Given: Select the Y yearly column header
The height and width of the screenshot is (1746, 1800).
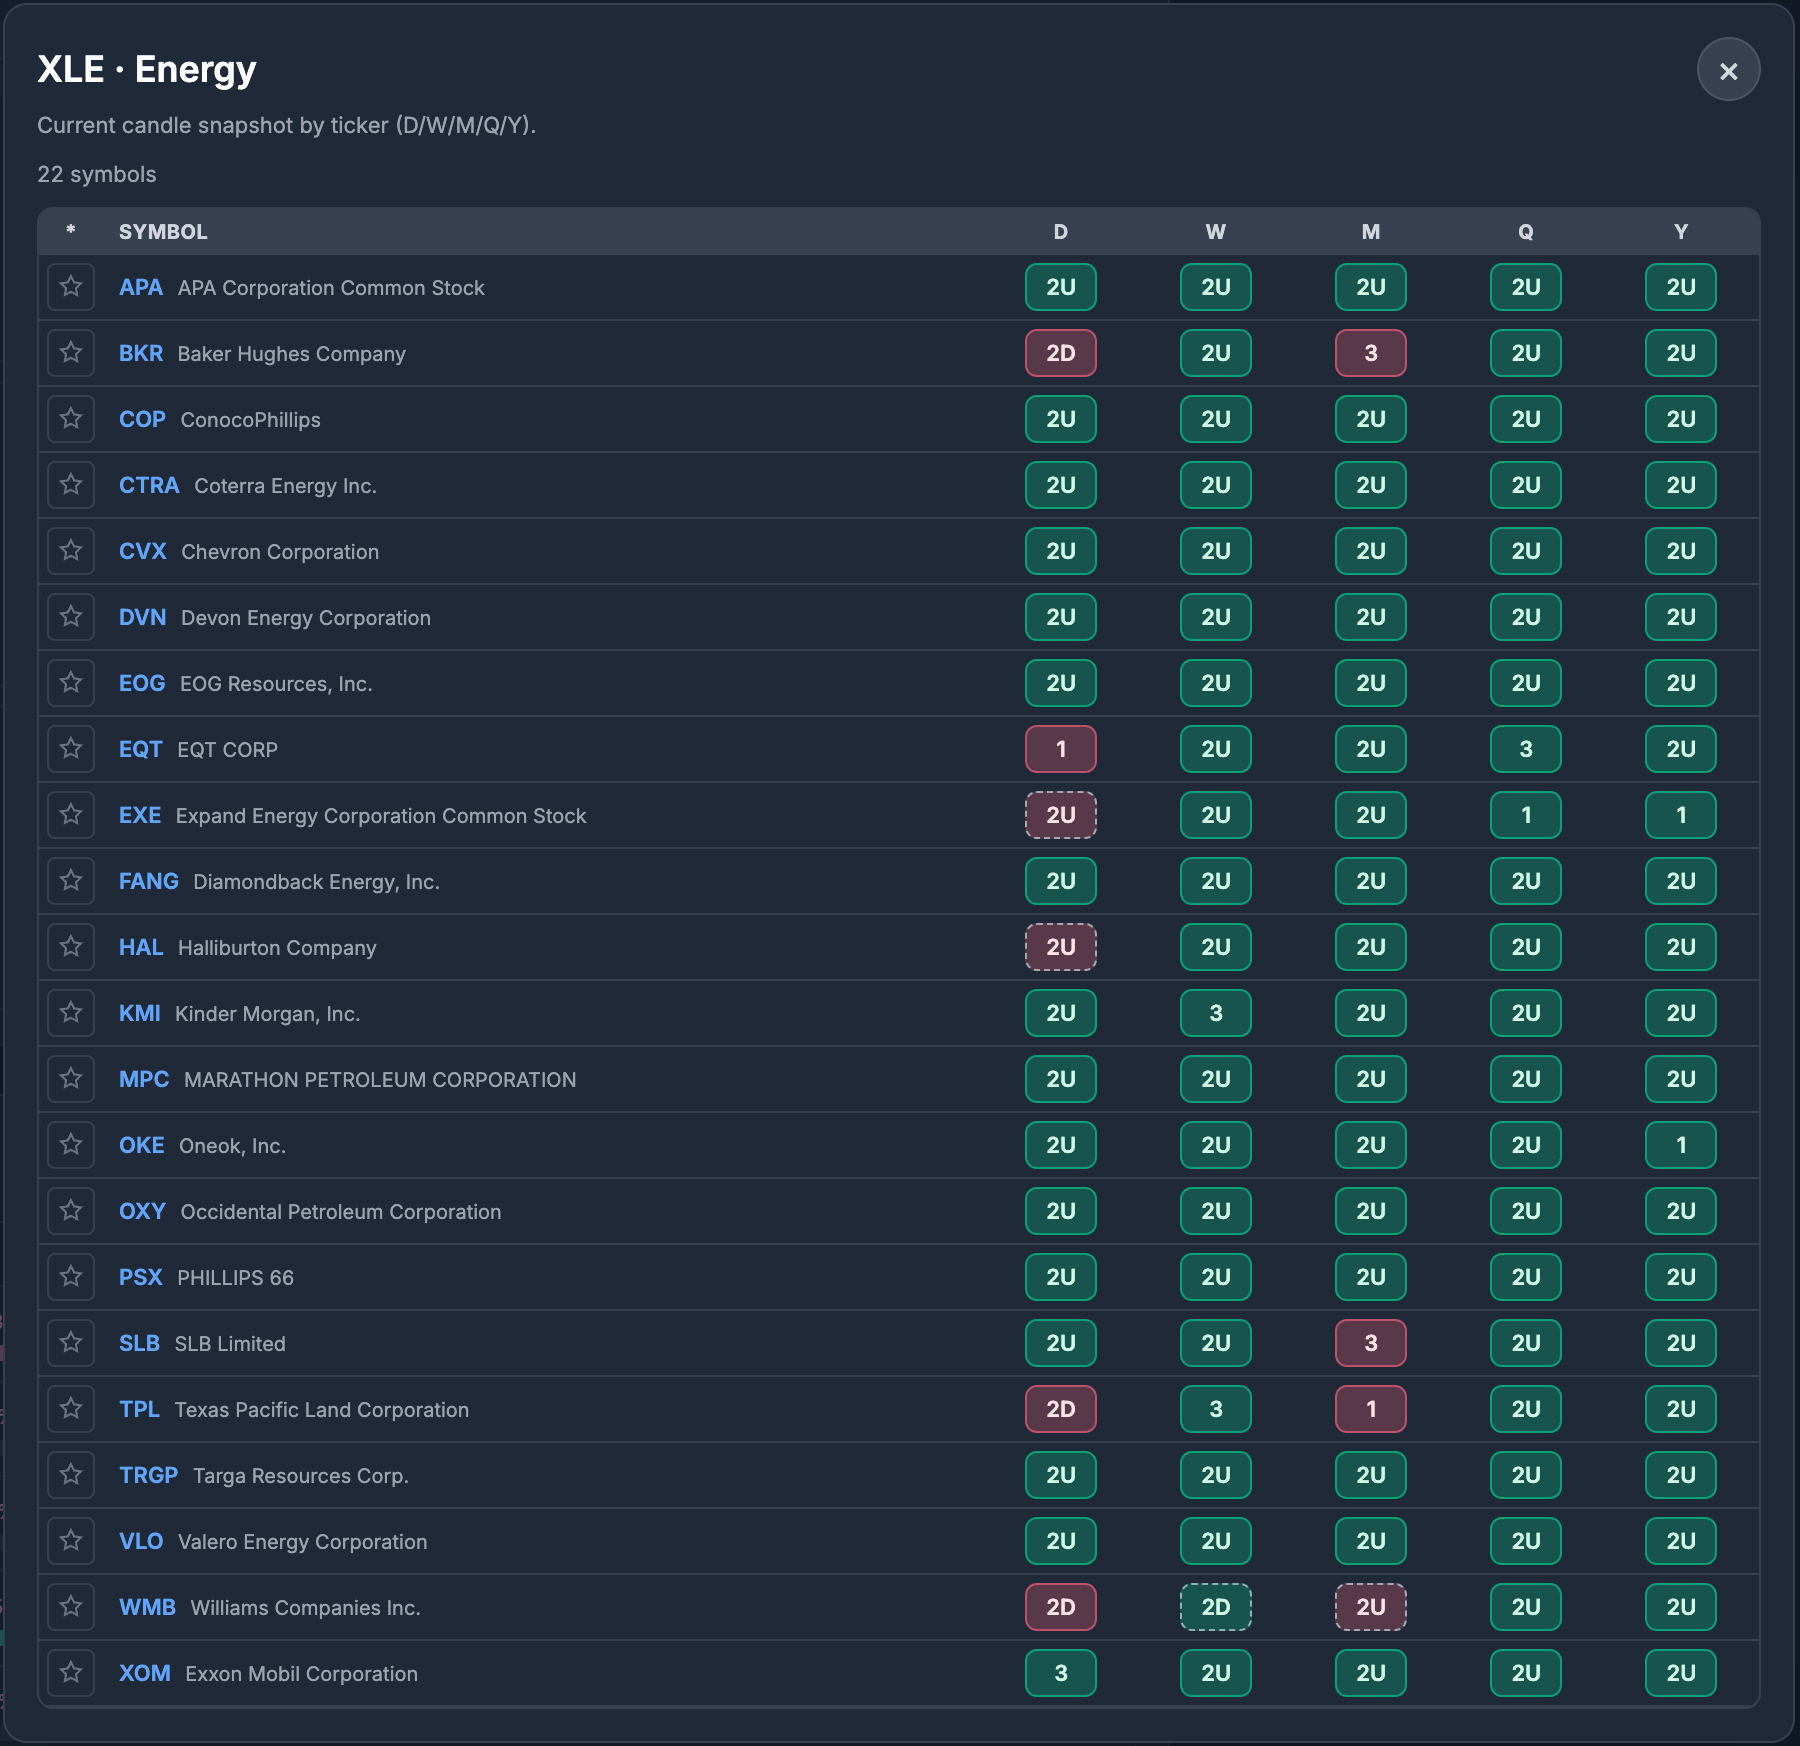Looking at the screenshot, I should (x=1680, y=231).
